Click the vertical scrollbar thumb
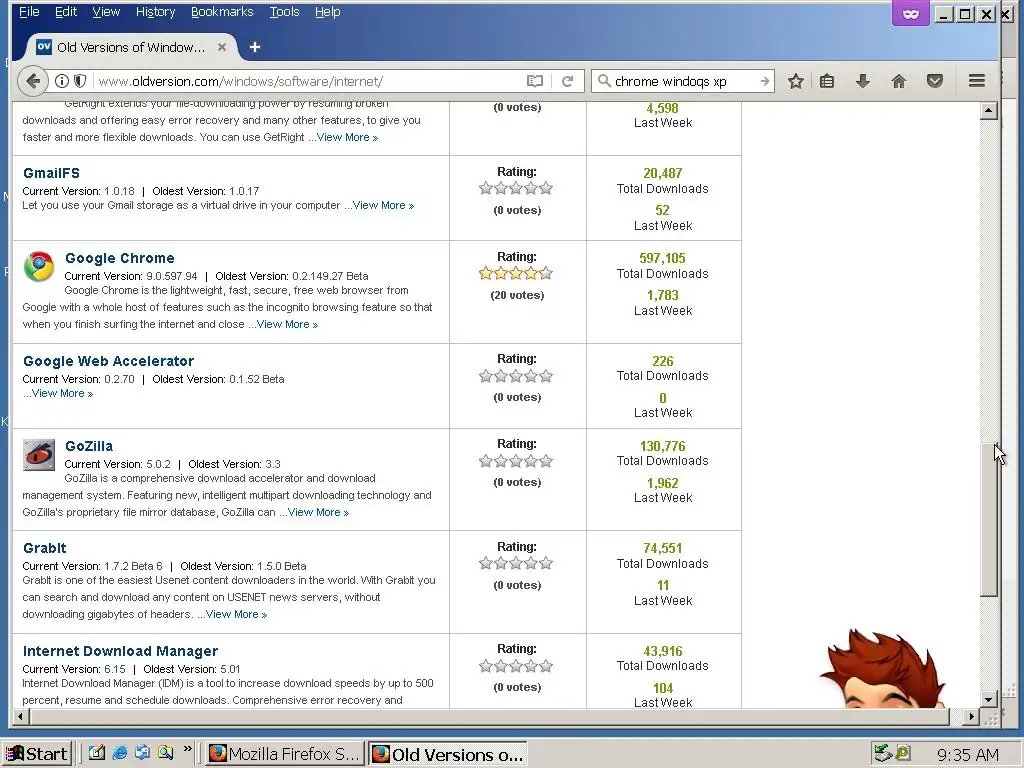Screen dimensions: 1024x768 (988, 519)
